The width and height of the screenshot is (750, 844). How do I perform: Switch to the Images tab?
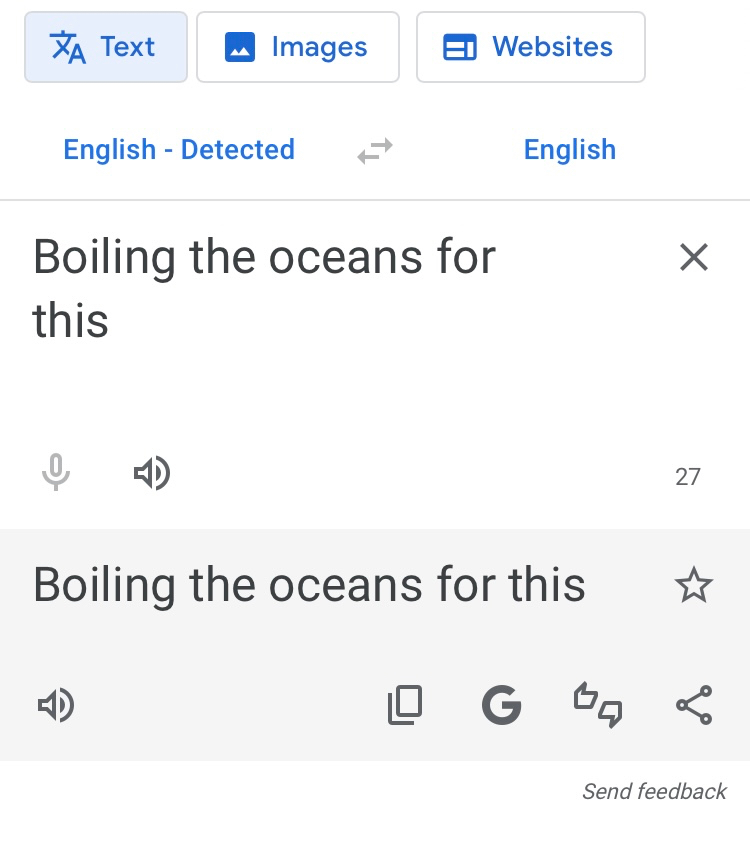click(x=298, y=47)
